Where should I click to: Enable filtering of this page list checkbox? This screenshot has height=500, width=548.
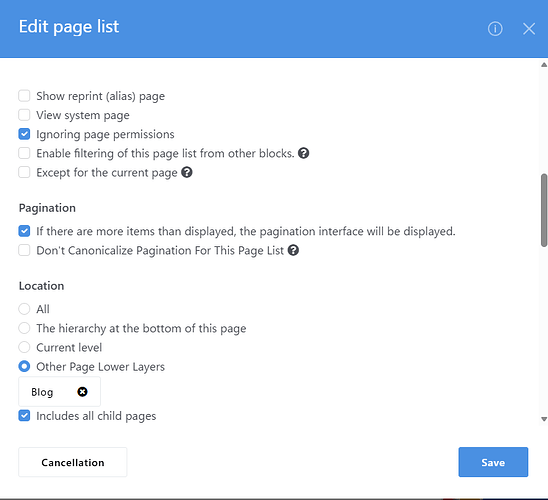(24, 153)
